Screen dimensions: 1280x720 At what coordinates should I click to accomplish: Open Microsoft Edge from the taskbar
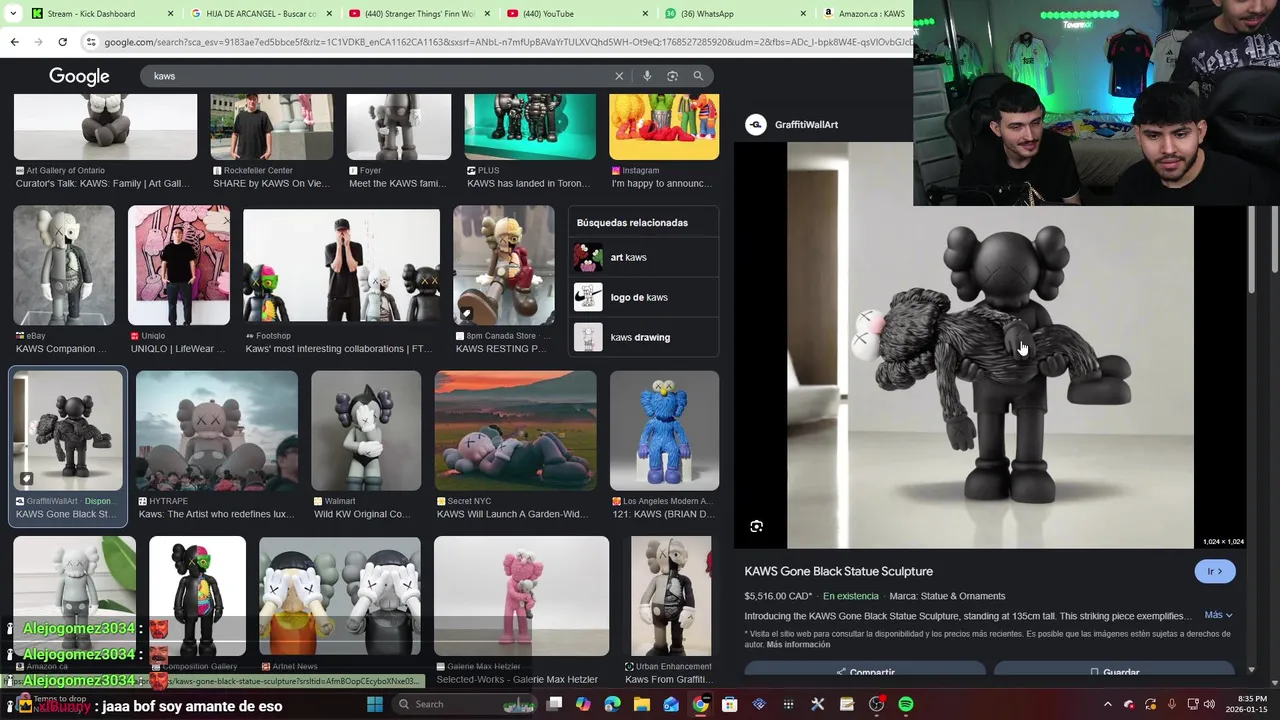click(x=613, y=704)
